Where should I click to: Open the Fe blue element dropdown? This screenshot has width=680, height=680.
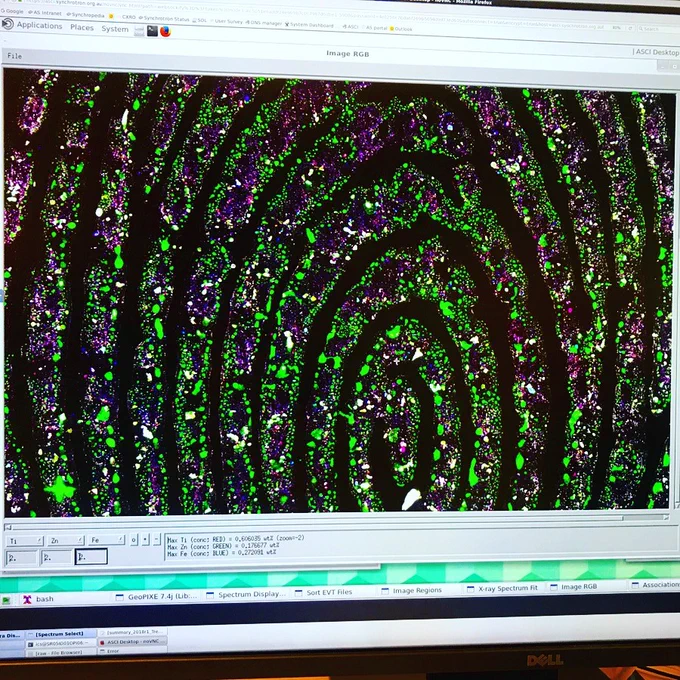pos(107,540)
